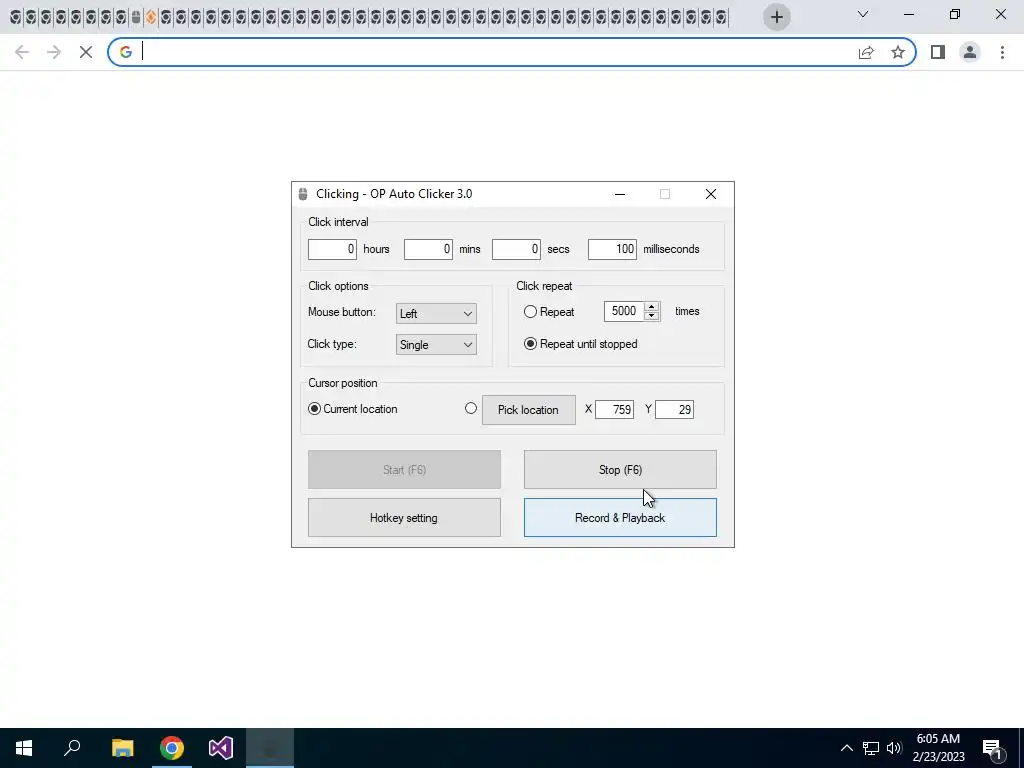This screenshot has height=768, width=1024.
Task: Click the milliseconds field showing 100
Action: 612,249
